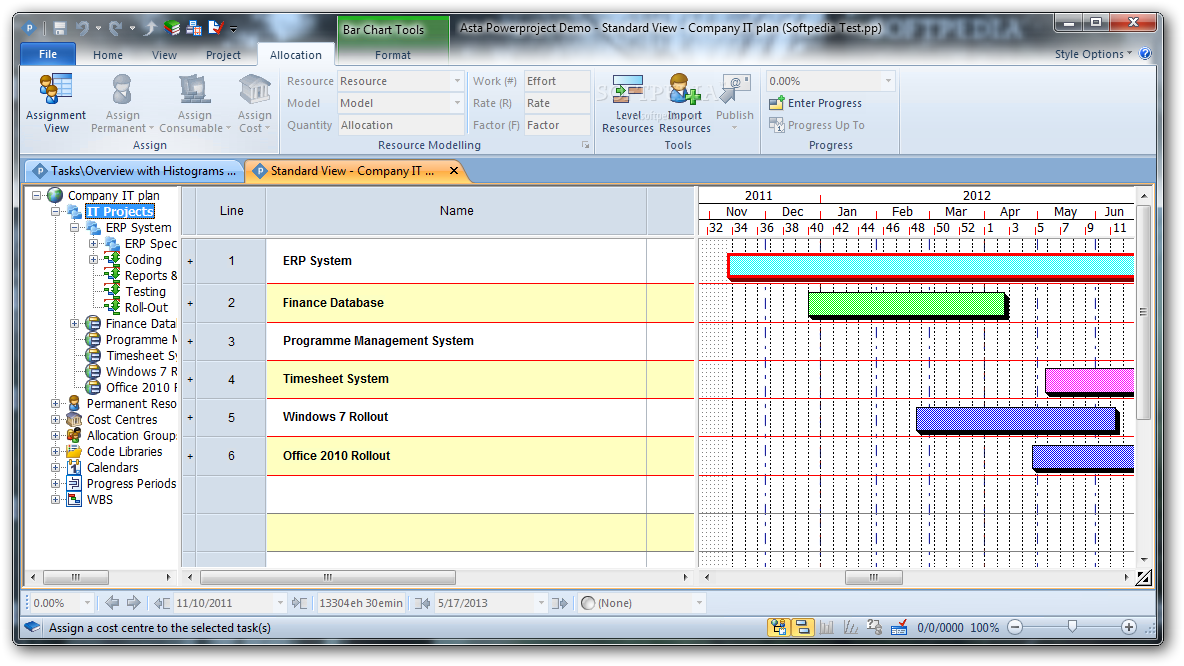Open the Assignment View tool
This screenshot has width=1184, height=666.
point(56,103)
